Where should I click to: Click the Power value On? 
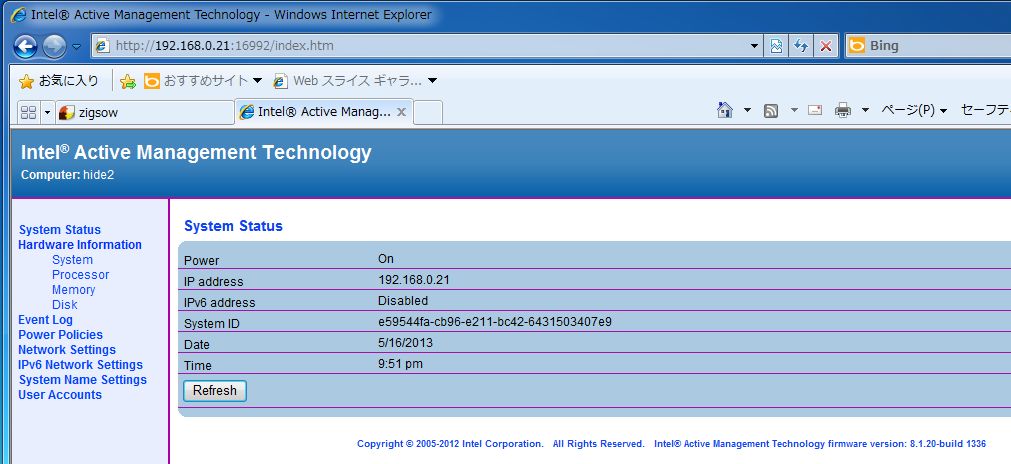[386, 259]
